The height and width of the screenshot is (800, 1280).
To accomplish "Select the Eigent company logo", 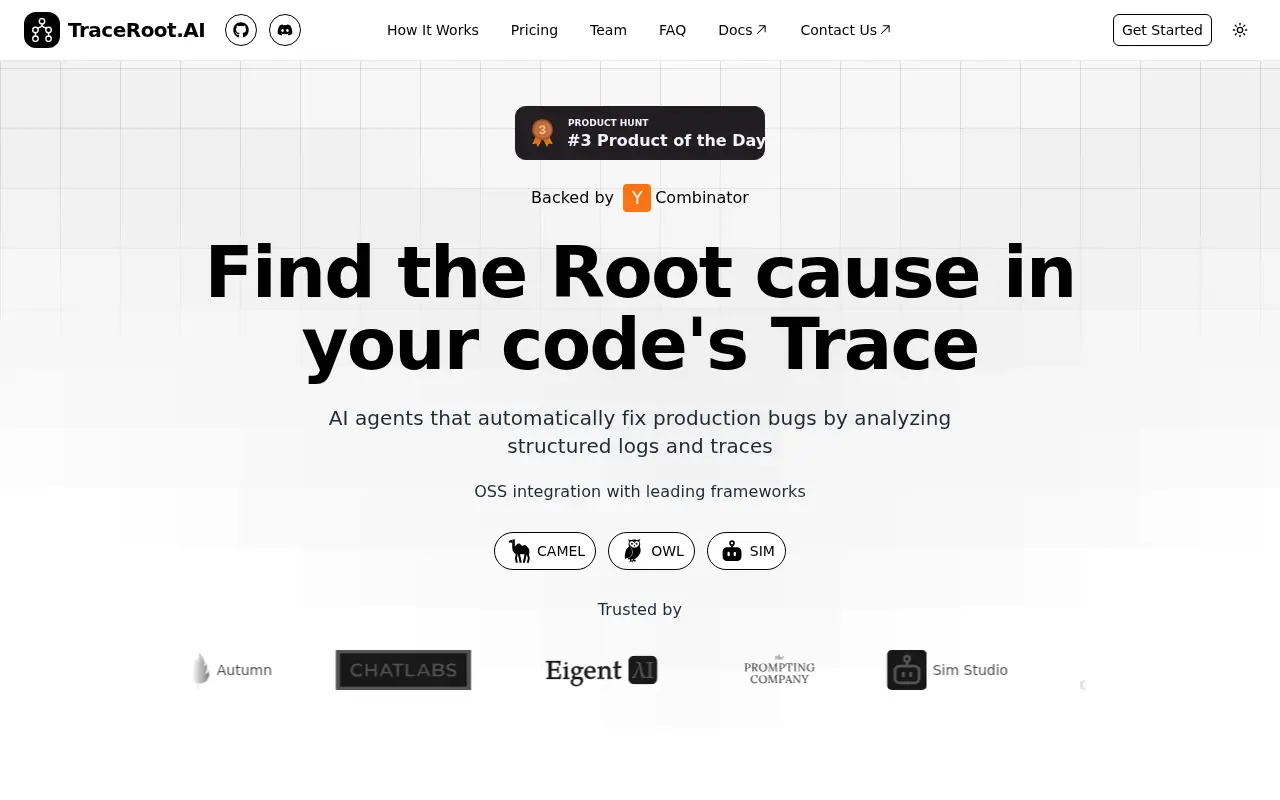I will (x=601, y=670).
